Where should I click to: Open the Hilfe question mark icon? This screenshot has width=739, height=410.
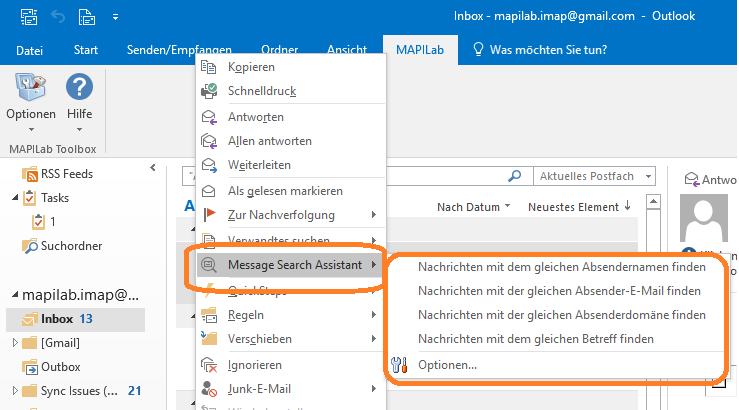coord(79,87)
